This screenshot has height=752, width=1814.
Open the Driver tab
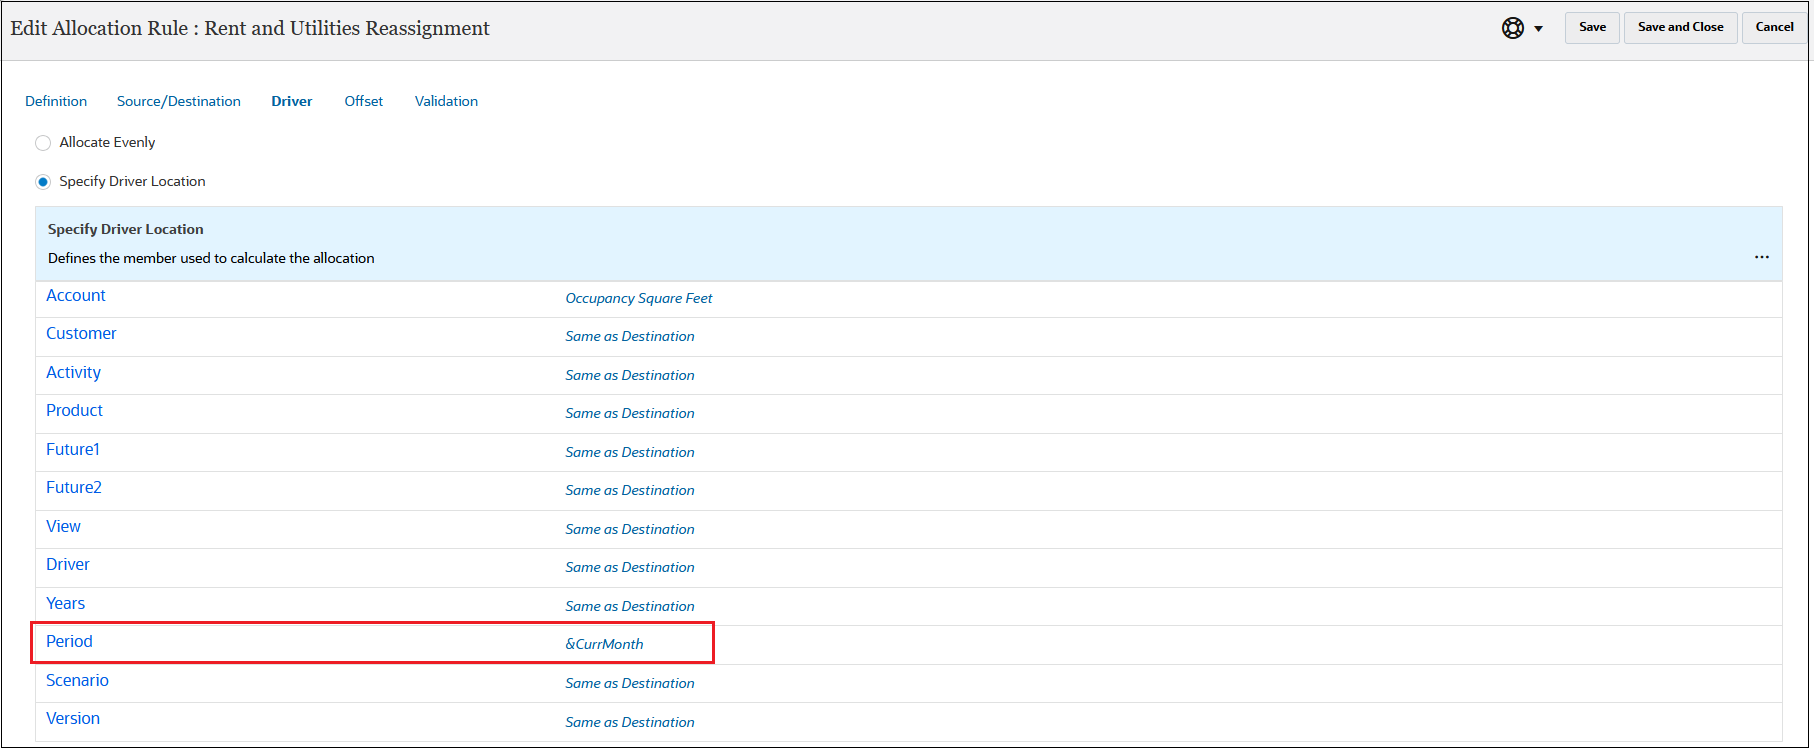[292, 101]
